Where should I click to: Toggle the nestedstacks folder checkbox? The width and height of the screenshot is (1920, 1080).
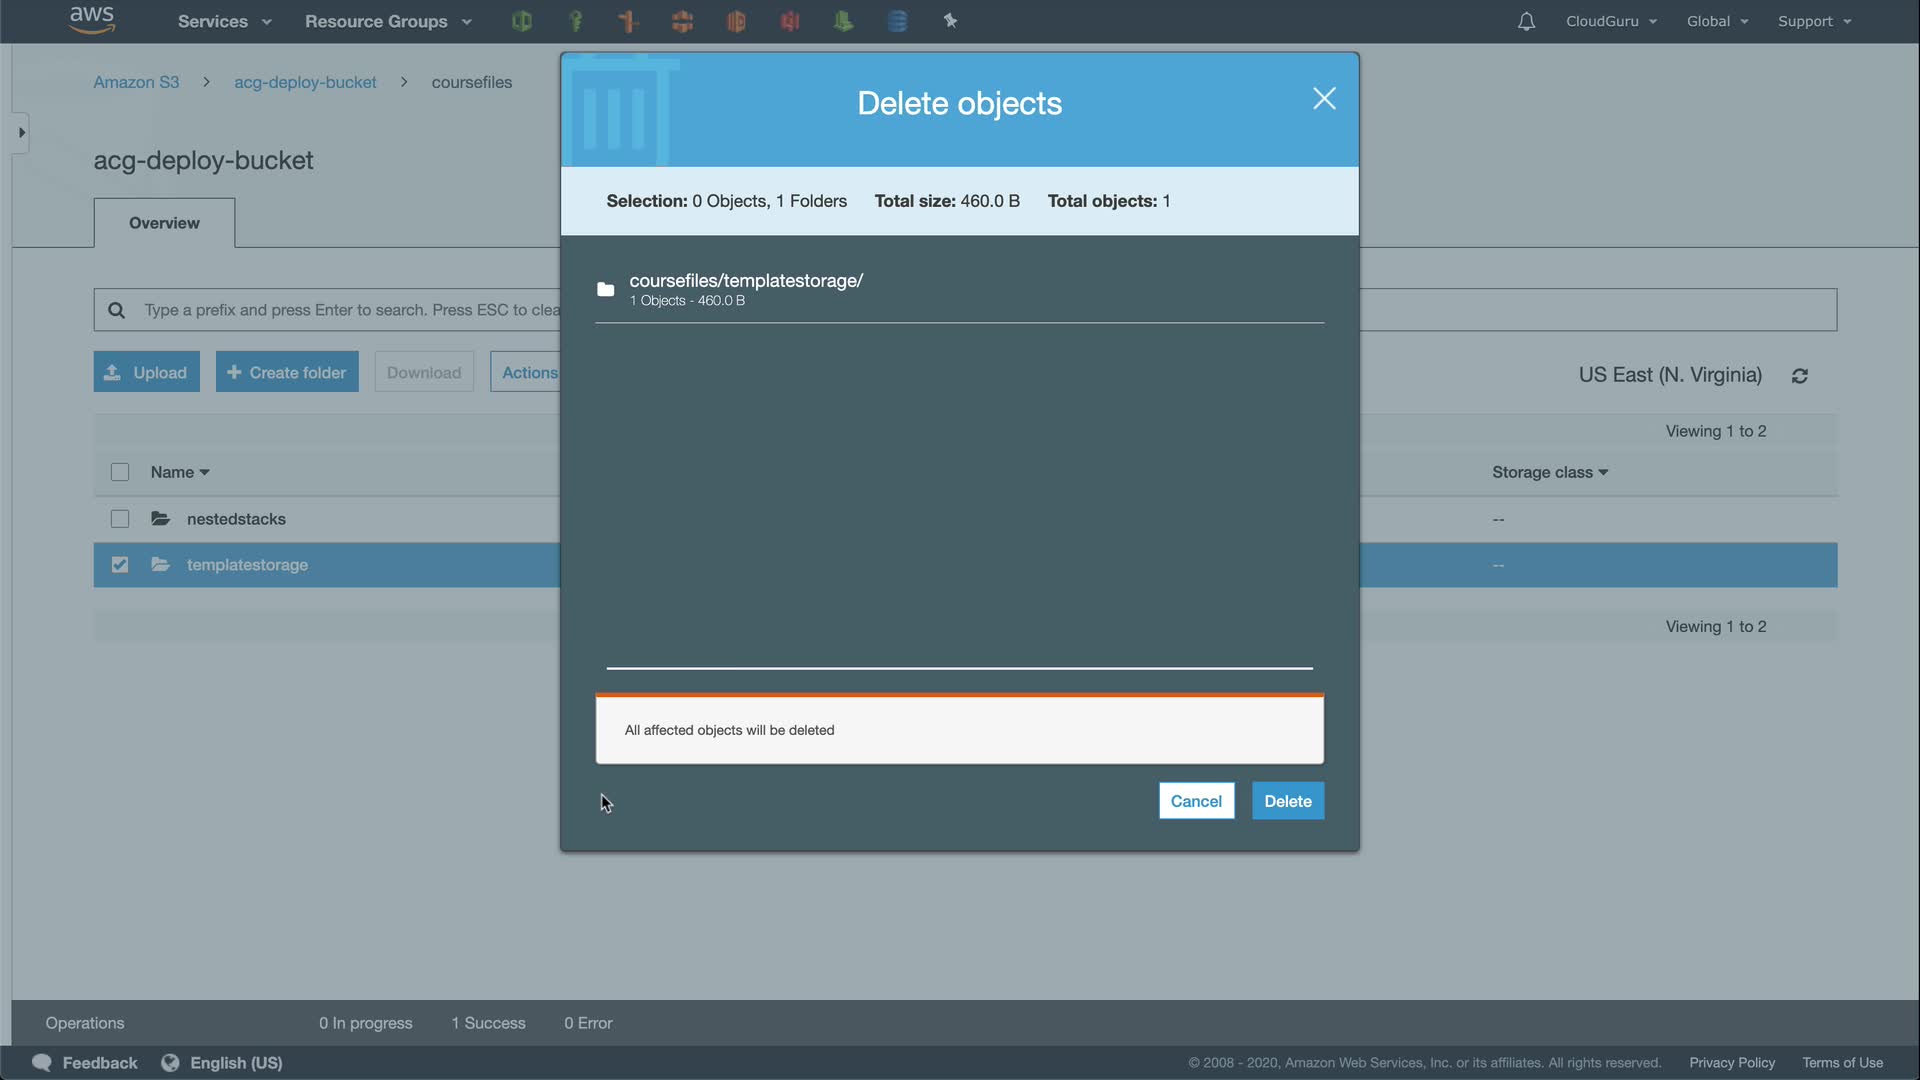[x=120, y=519]
